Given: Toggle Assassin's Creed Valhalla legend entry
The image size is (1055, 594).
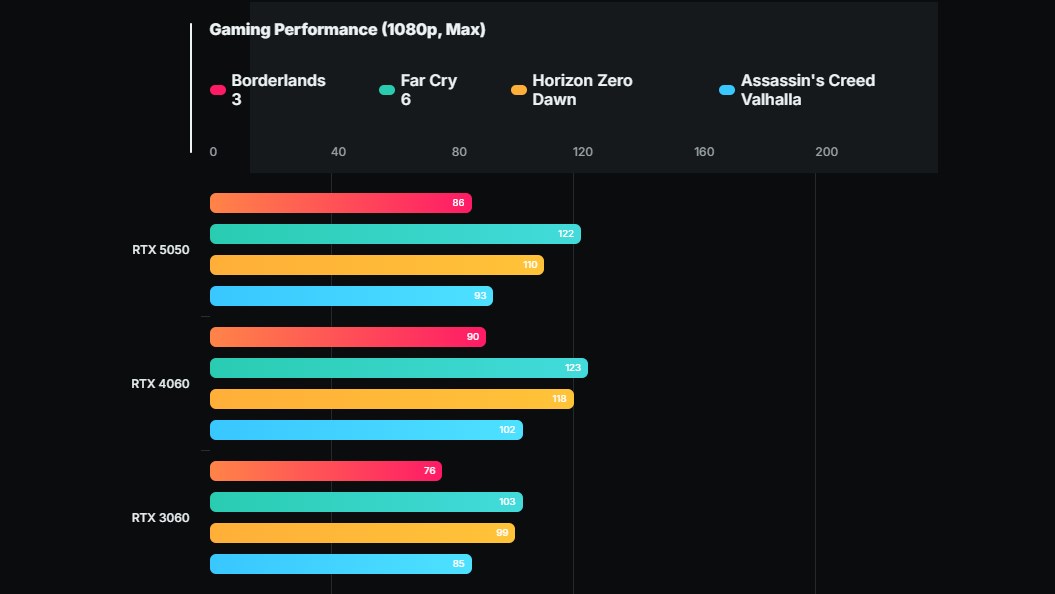Looking at the screenshot, I should [x=797, y=89].
